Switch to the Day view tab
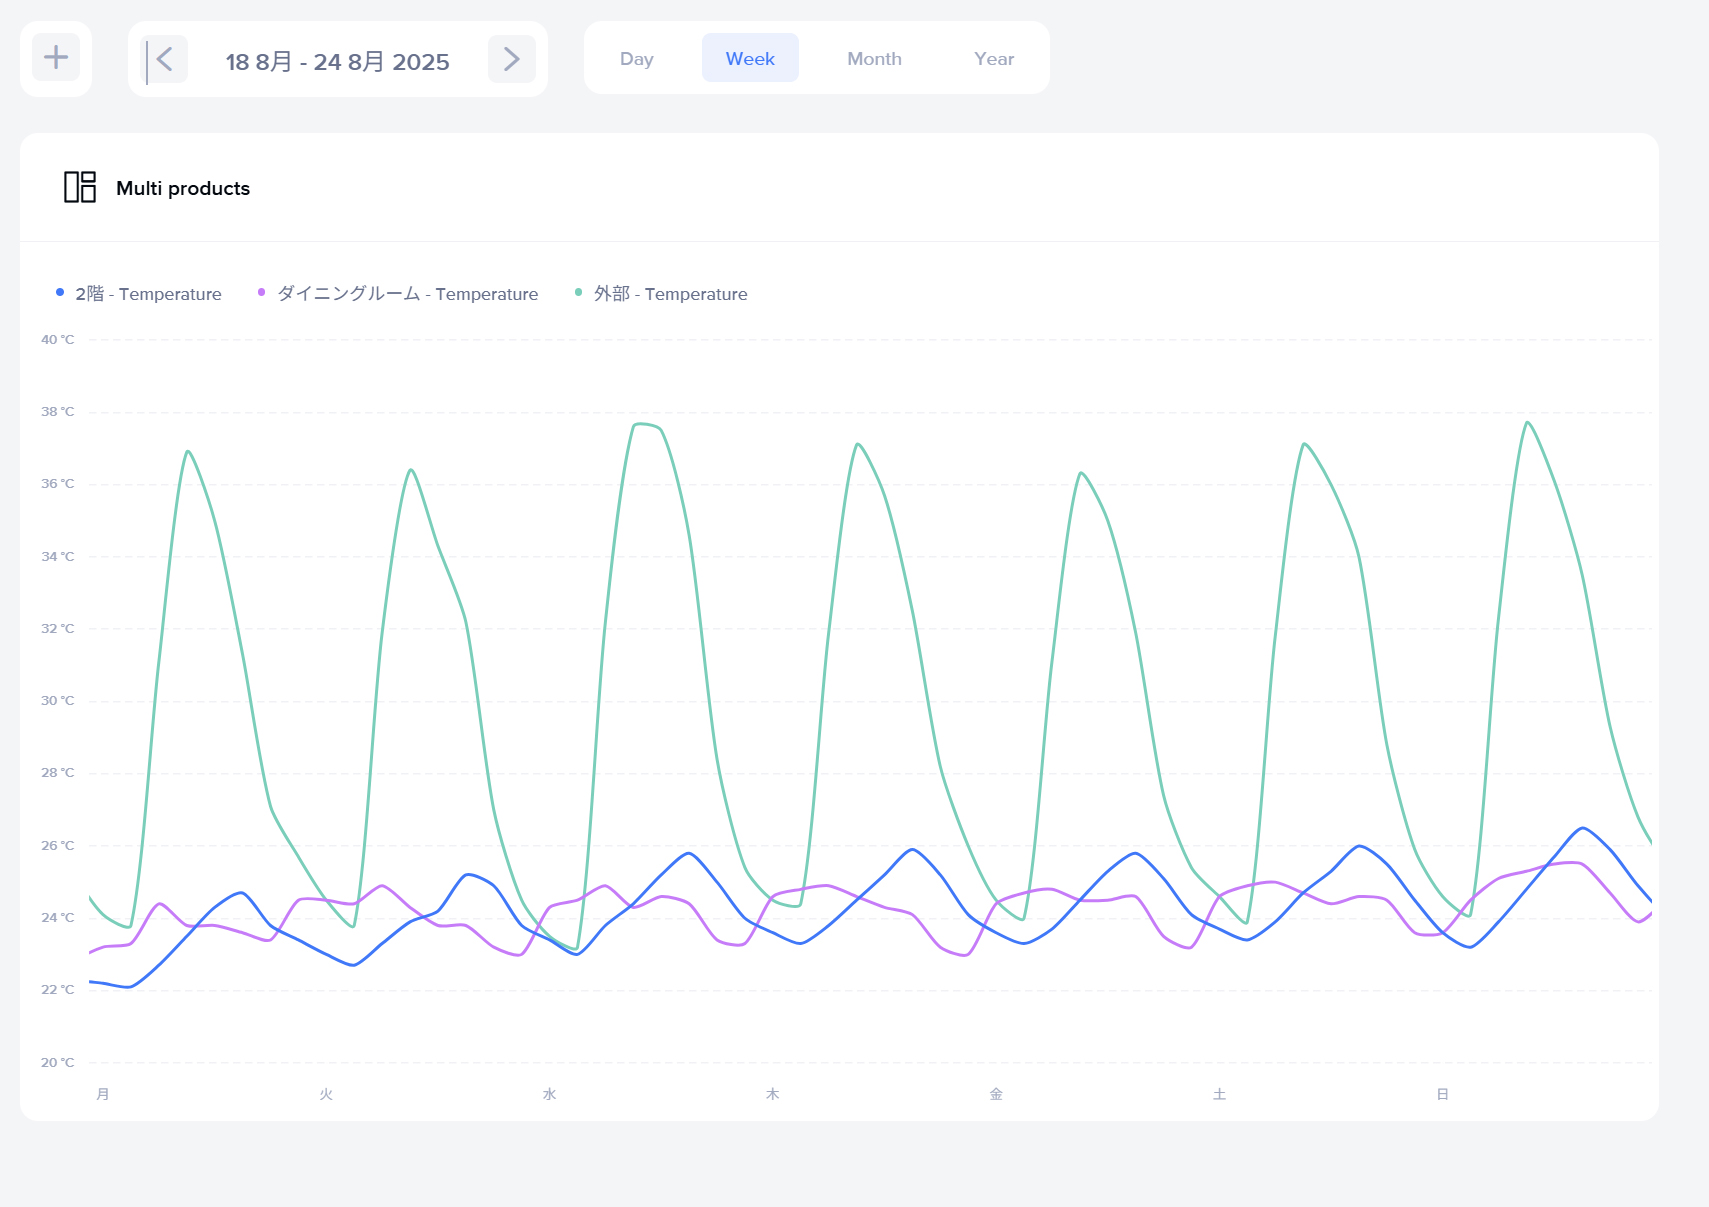1709x1207 pixels. coord(636,59)
